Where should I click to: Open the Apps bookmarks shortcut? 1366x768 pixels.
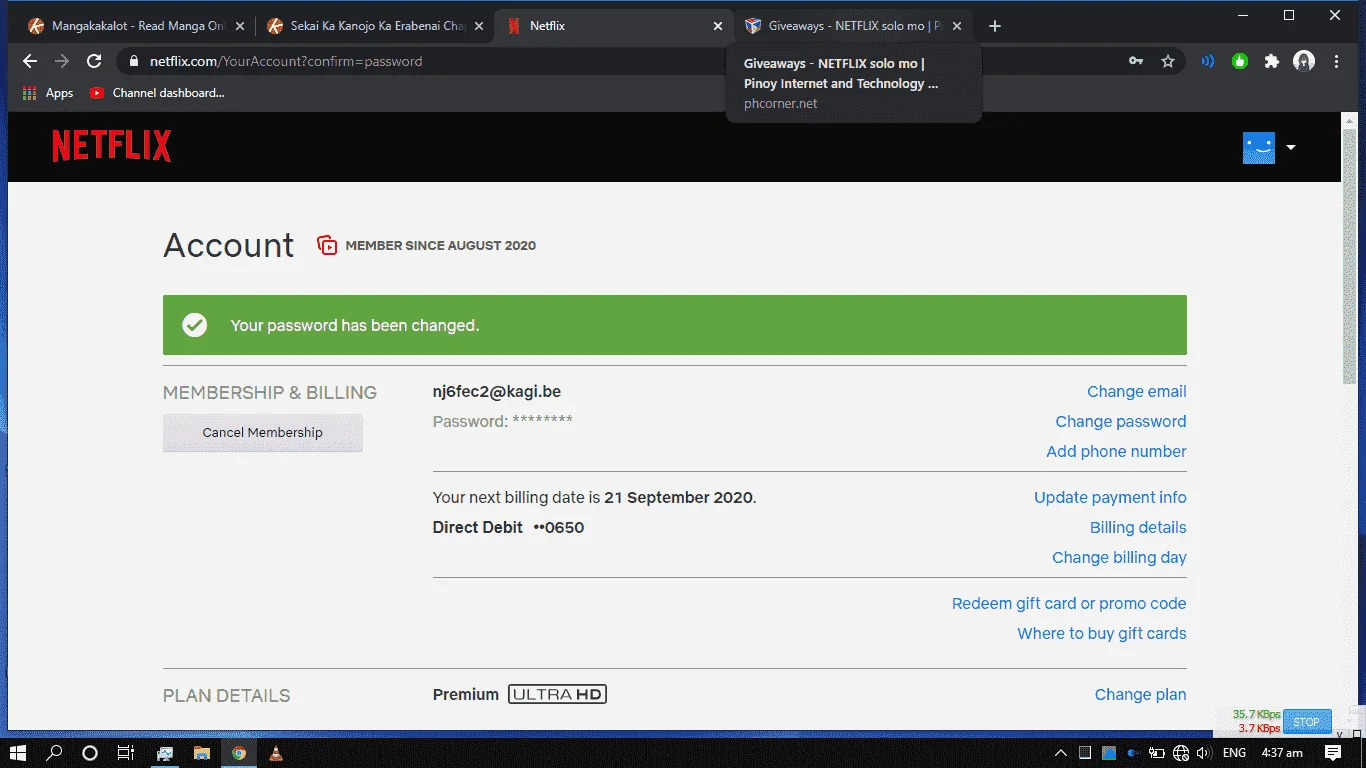(48, 93)
